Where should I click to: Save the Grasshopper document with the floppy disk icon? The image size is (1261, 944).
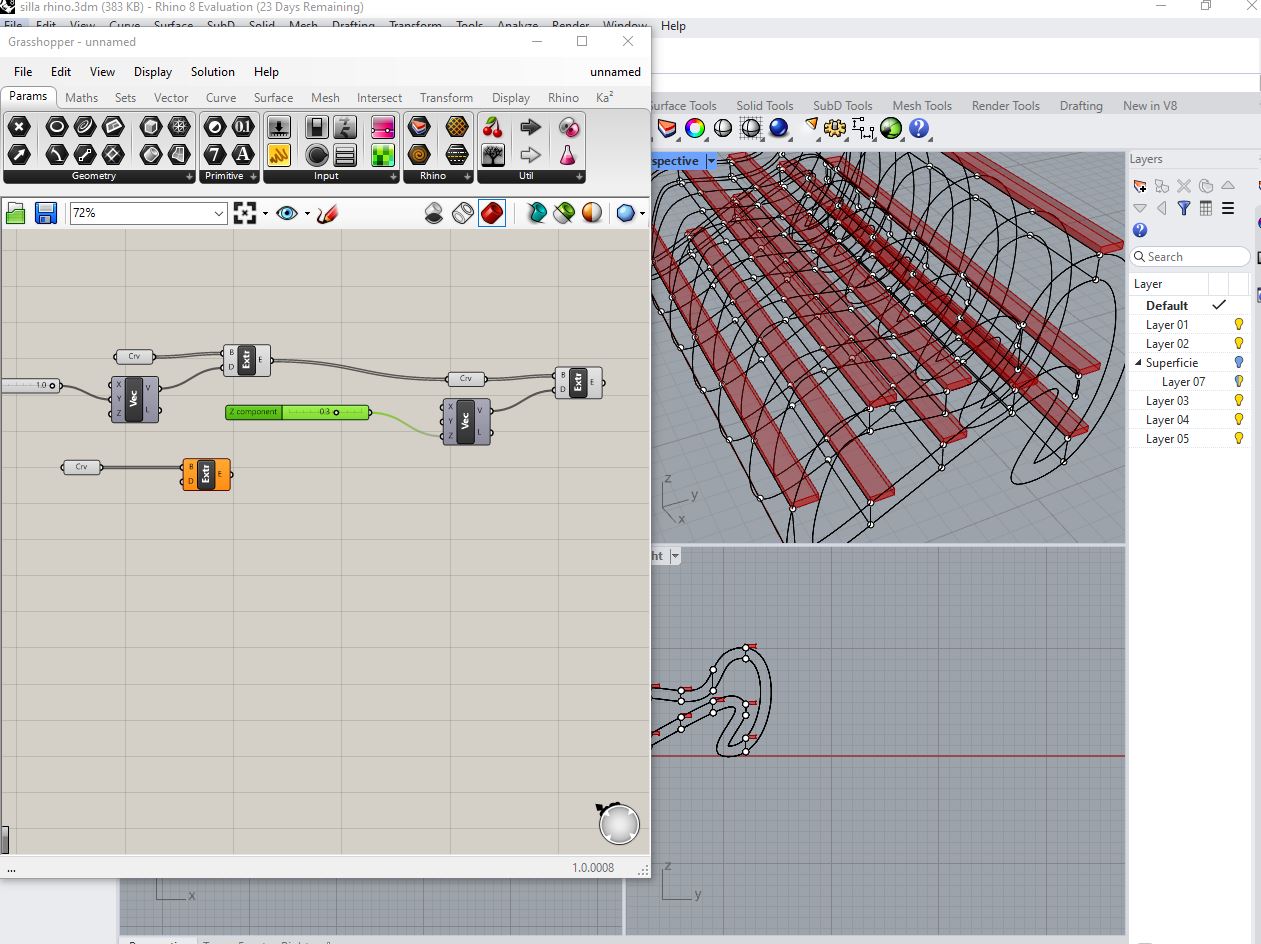[45, 213]
